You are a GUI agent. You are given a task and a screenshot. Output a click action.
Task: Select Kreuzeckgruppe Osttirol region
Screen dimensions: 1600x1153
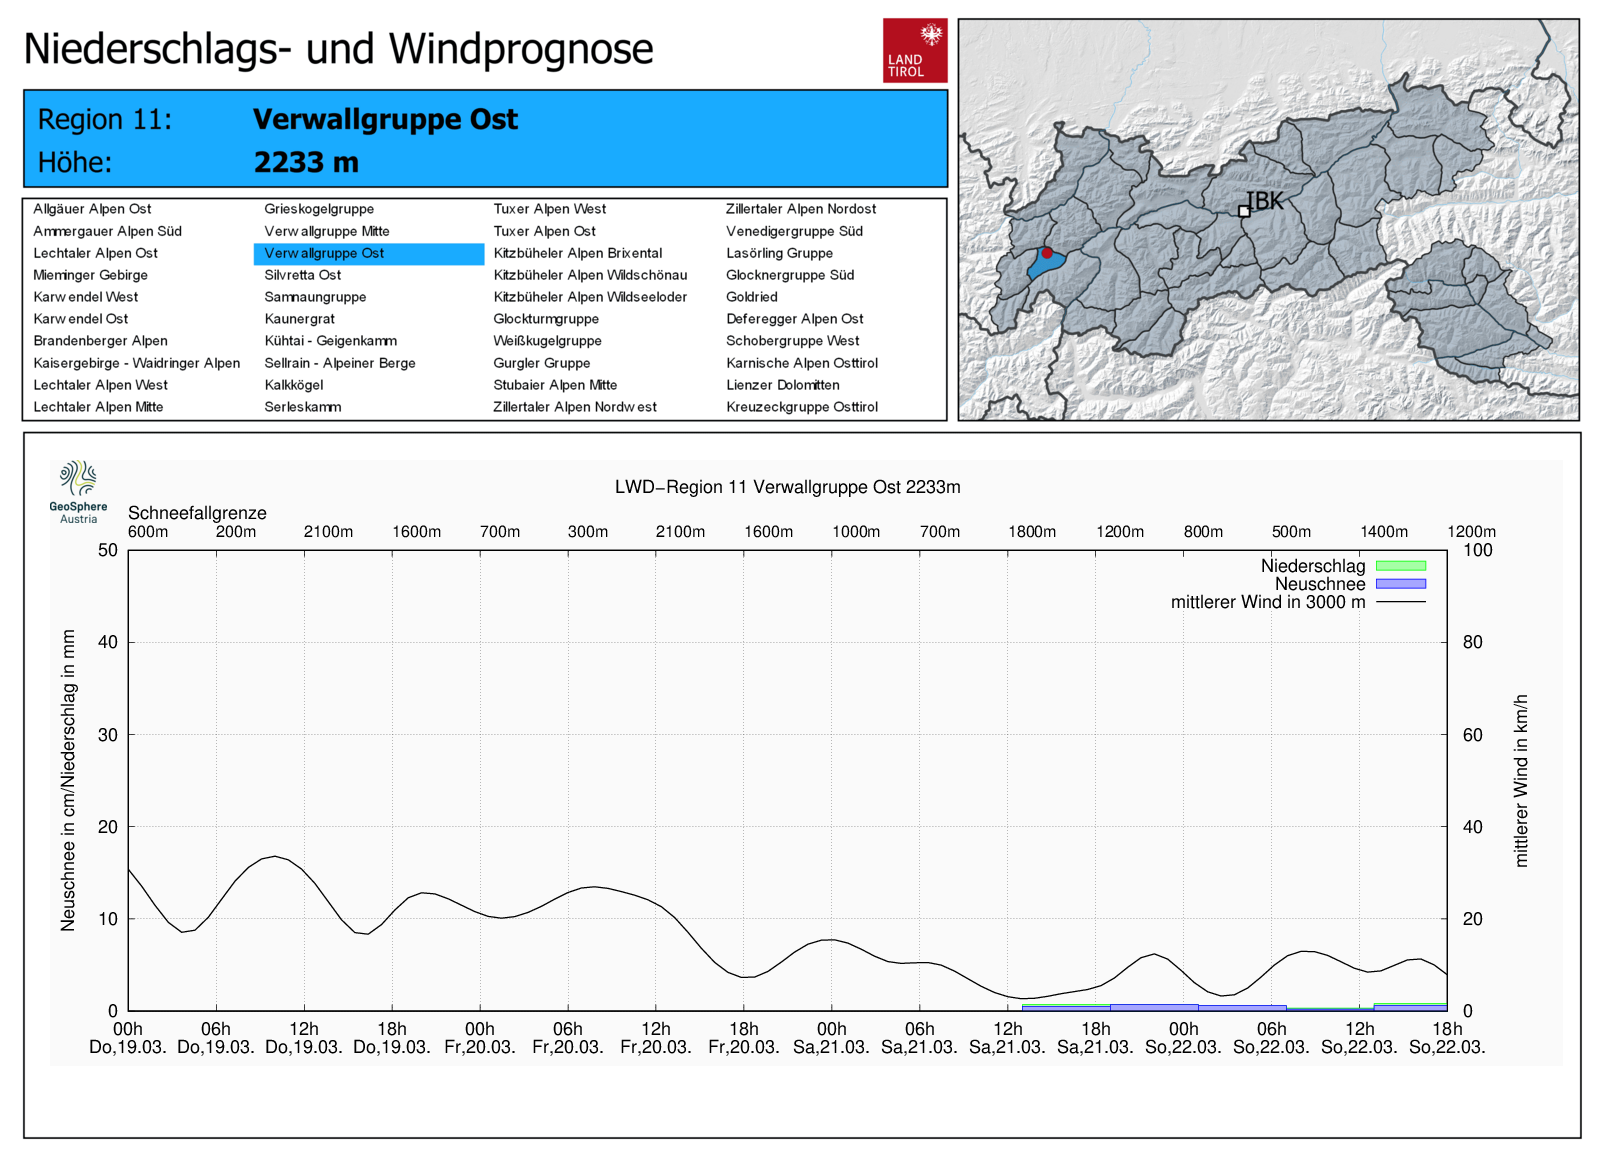click(801, 407)
